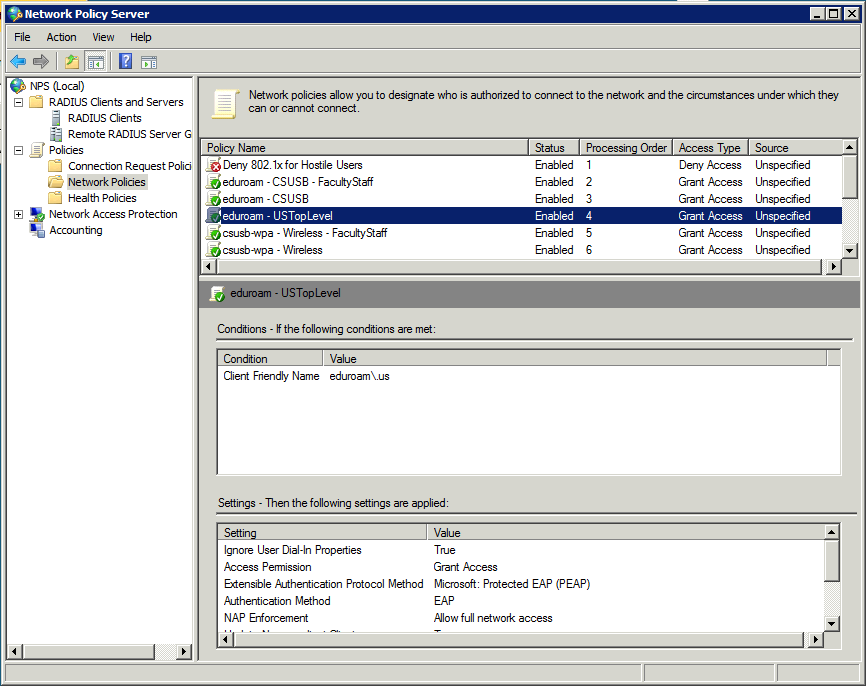
Task: Expand the Network Access Protection node
Action: point(19,214)
